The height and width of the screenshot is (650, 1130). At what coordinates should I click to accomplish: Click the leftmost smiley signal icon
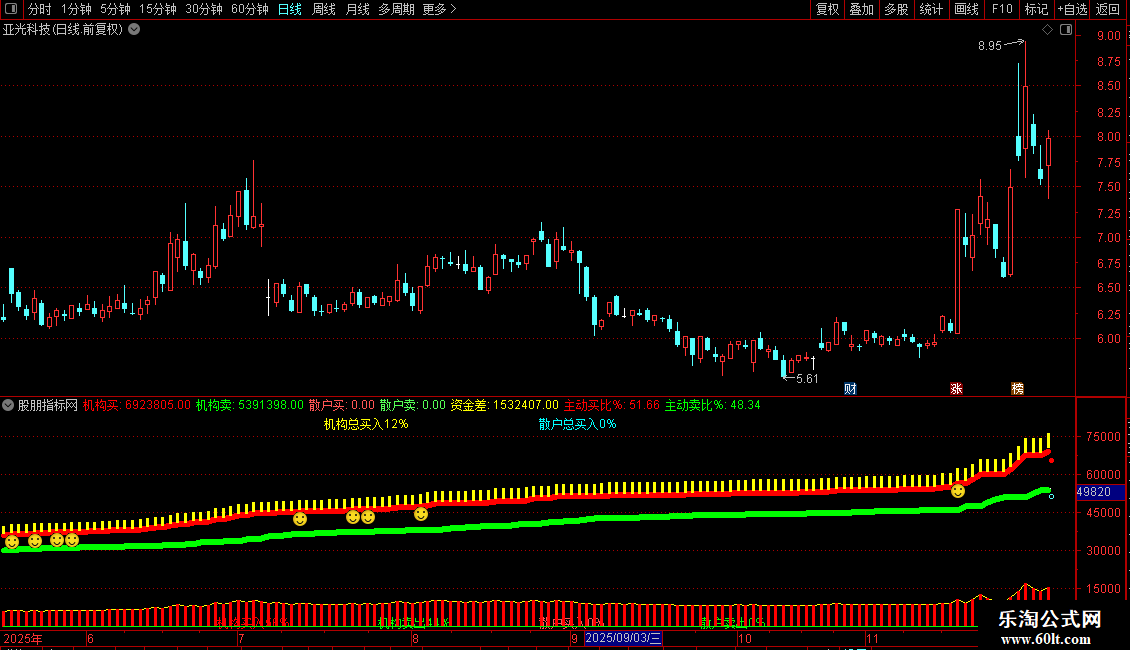point(12,542)
